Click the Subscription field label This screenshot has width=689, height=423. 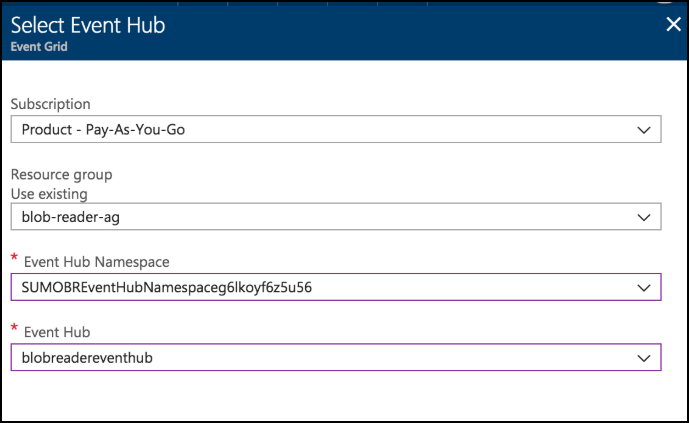click(50, 104)
